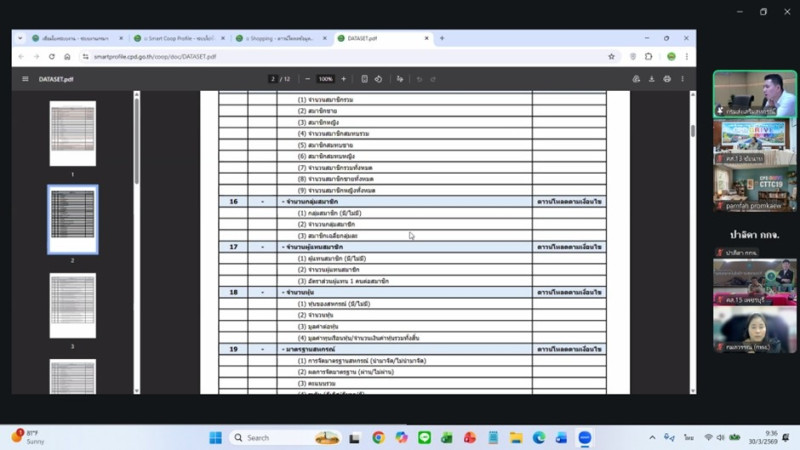
Task: Click the fit to page icon
Action: pos(364,79)
